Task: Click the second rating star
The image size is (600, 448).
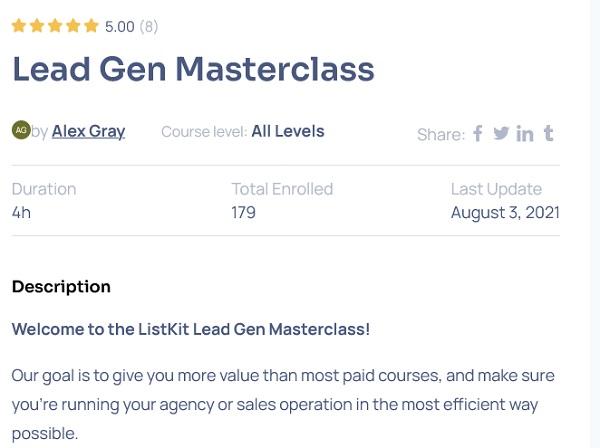Action: (37, 27)
